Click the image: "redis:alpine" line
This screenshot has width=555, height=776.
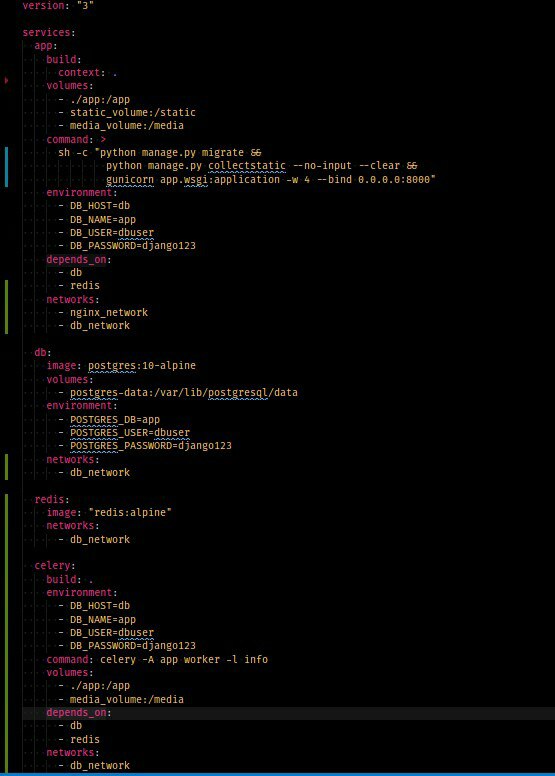(109, 512)
